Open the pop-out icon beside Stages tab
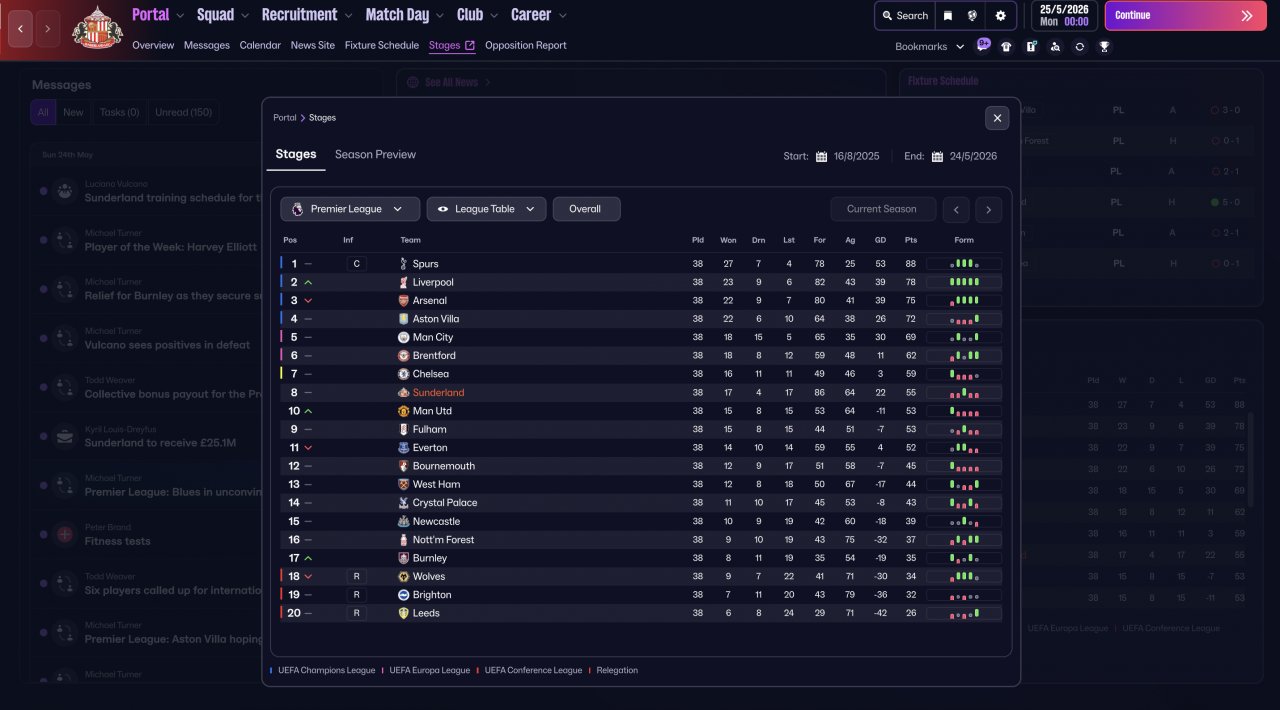 [x=470, y=45]
